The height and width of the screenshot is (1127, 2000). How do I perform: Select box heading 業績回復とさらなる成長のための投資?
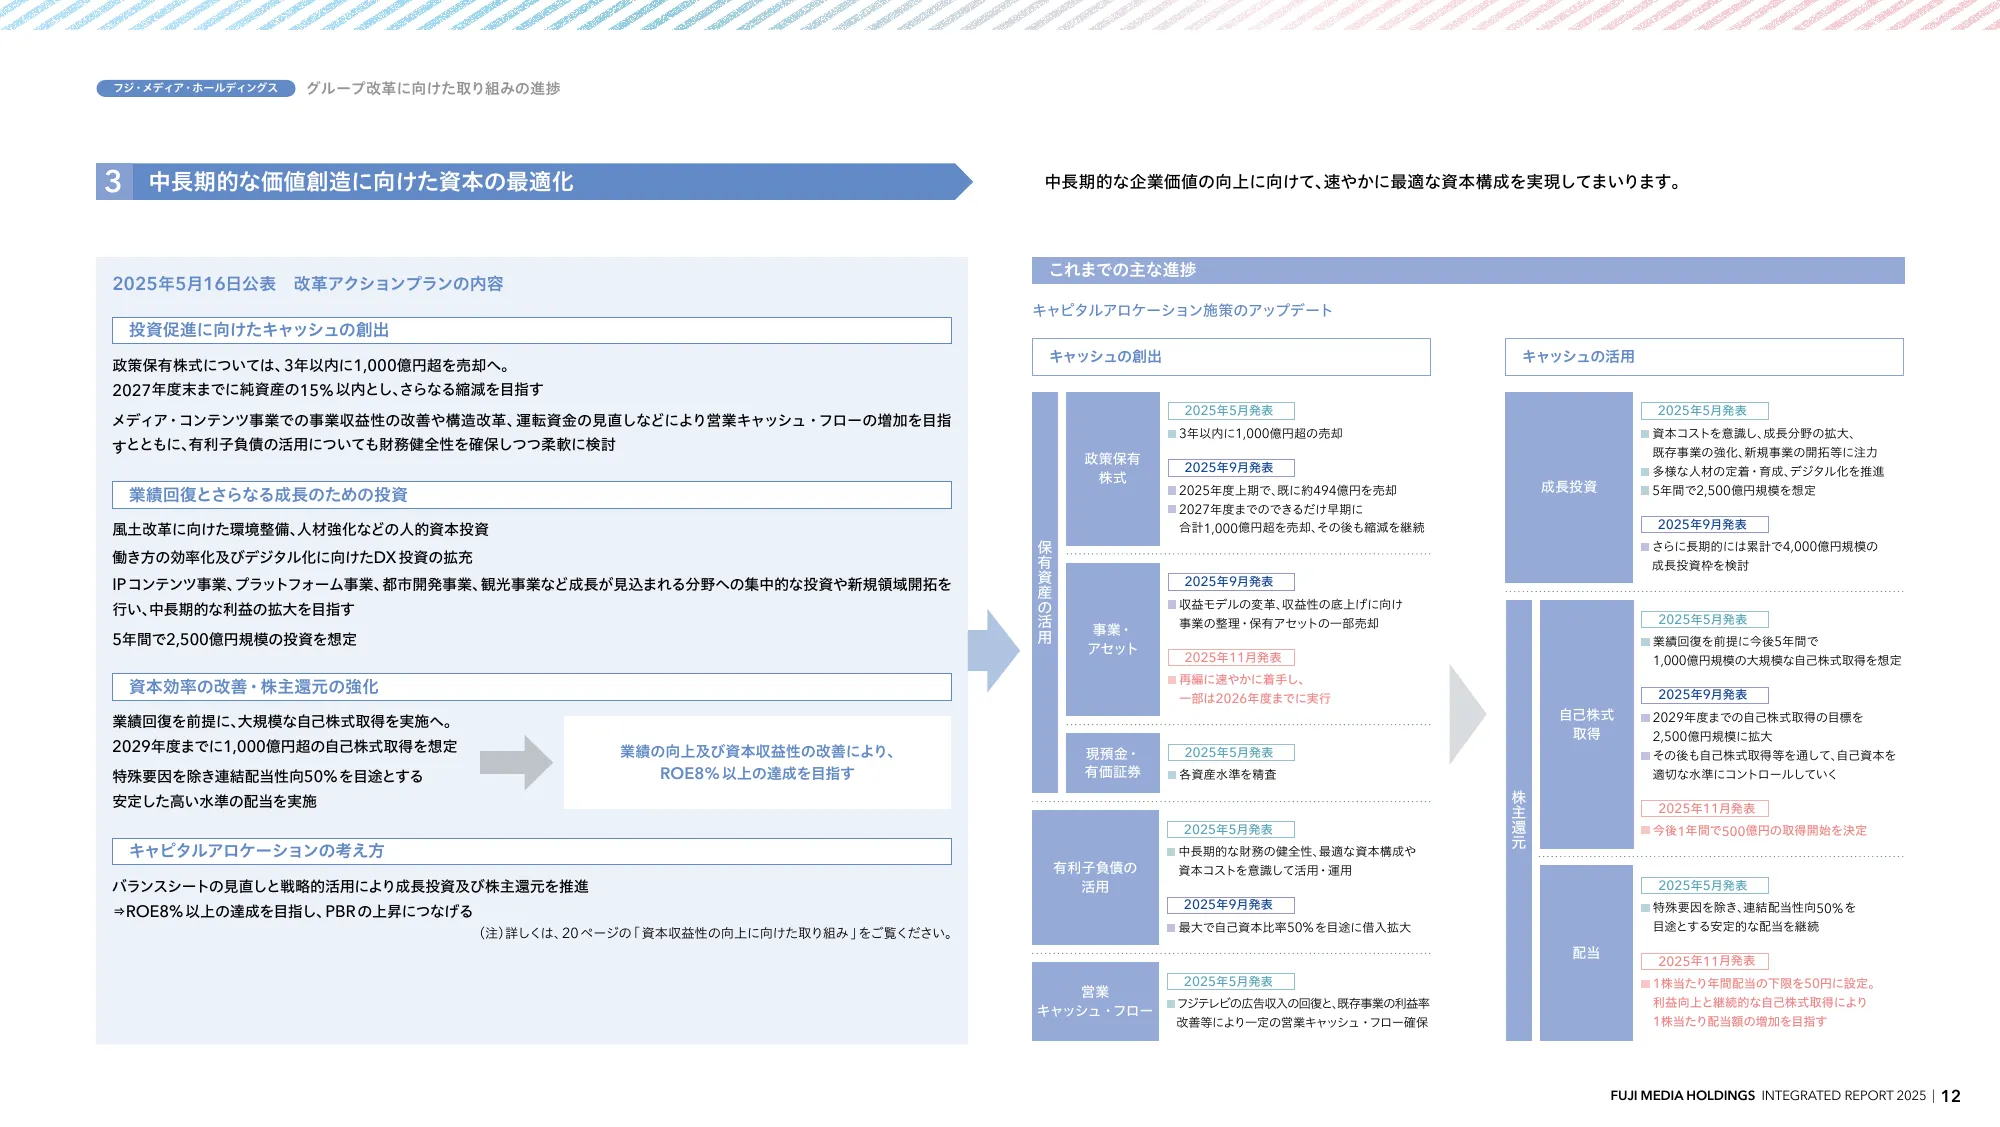click(x=531, y=495)
